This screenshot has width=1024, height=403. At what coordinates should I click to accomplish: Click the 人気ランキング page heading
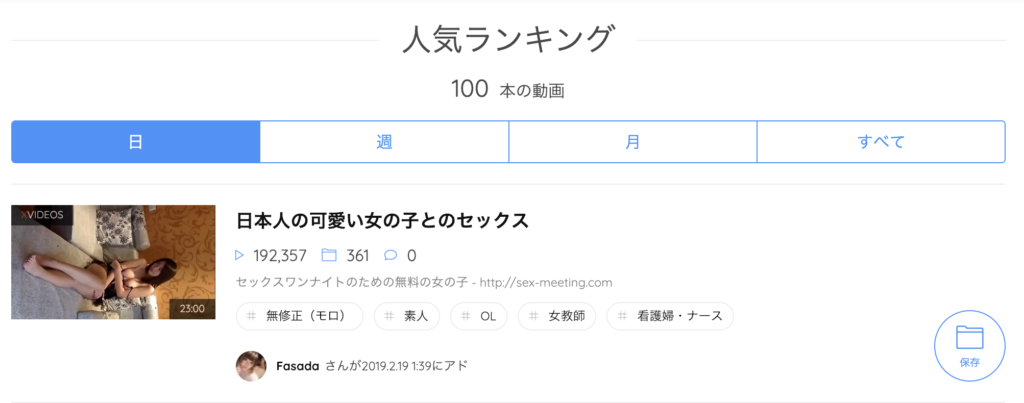[x=507, y=40]
